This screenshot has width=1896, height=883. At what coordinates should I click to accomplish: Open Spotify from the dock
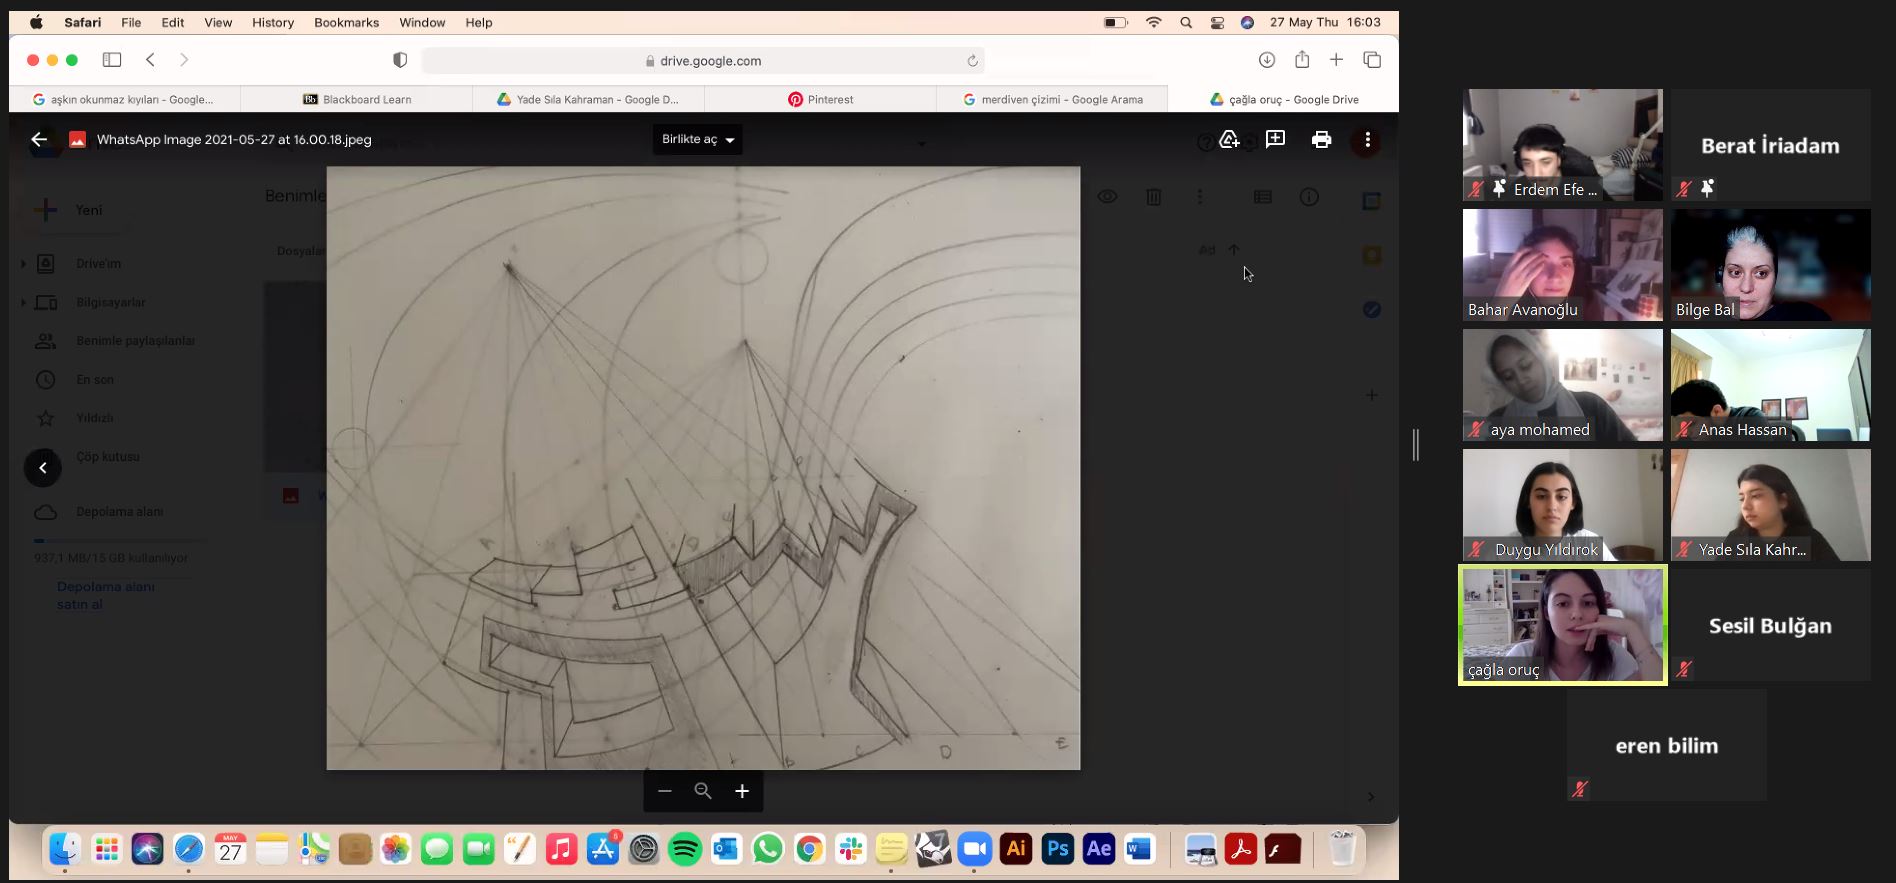click(685, 850)
